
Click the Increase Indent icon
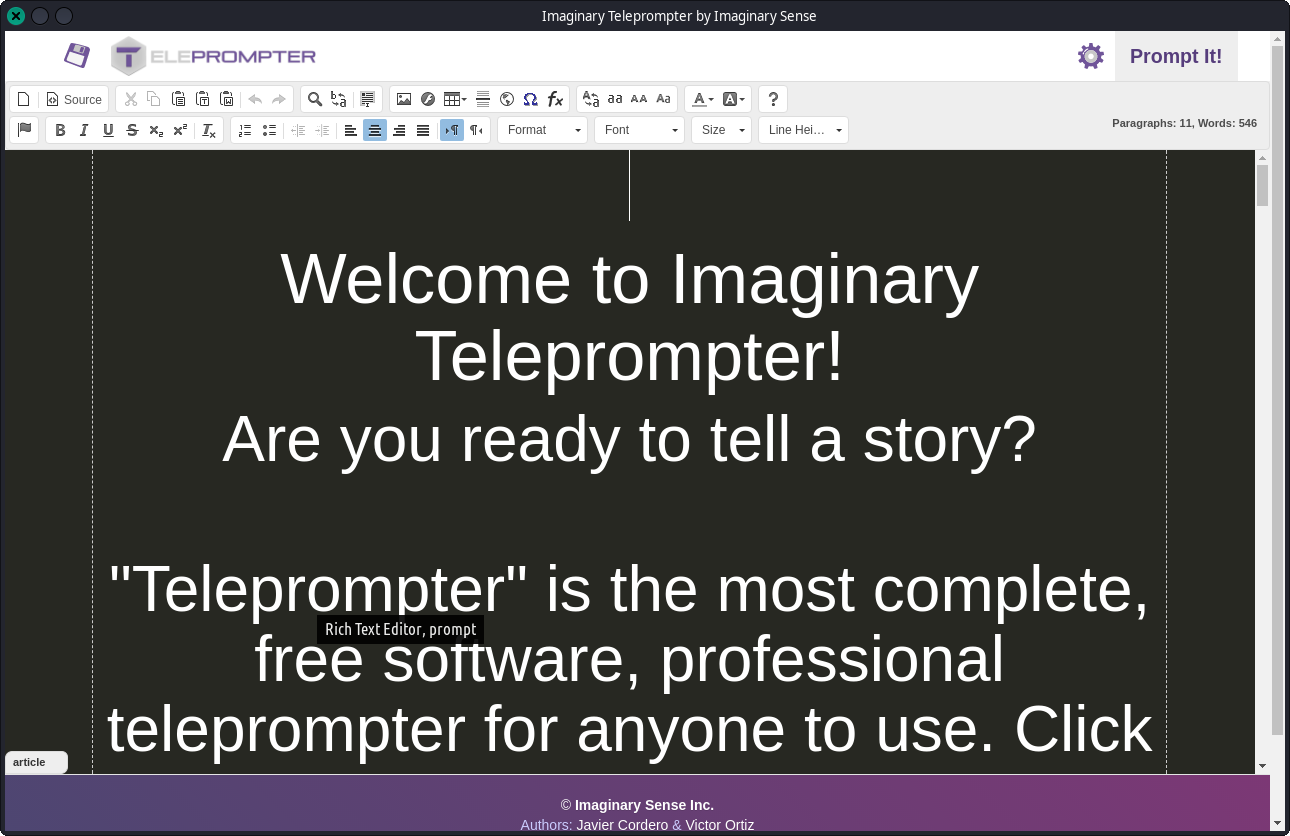tap(322, 130)
